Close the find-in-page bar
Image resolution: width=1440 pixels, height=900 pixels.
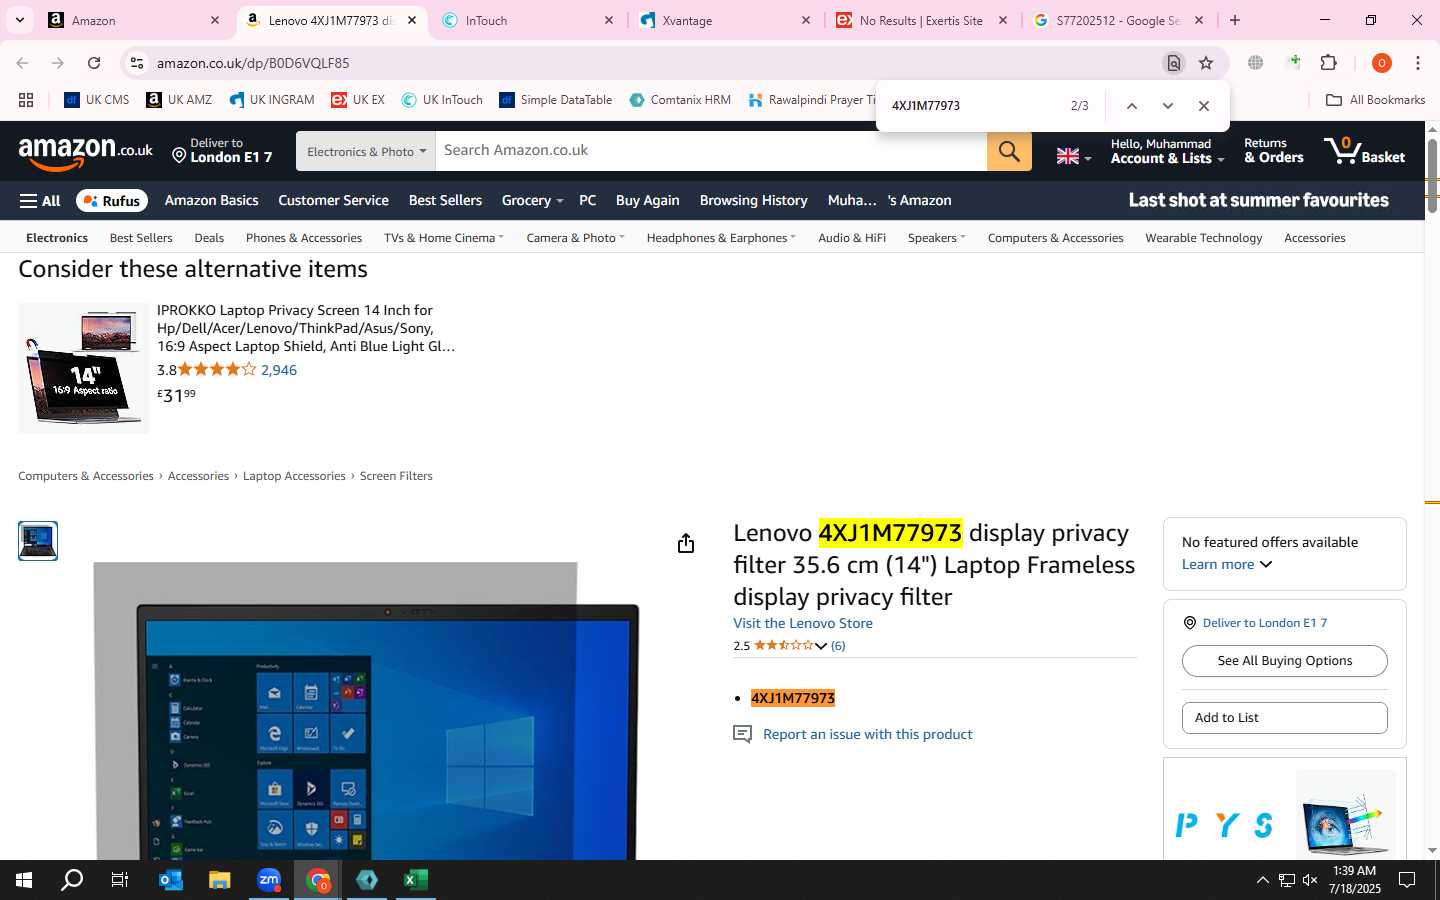coord(1204,106)
